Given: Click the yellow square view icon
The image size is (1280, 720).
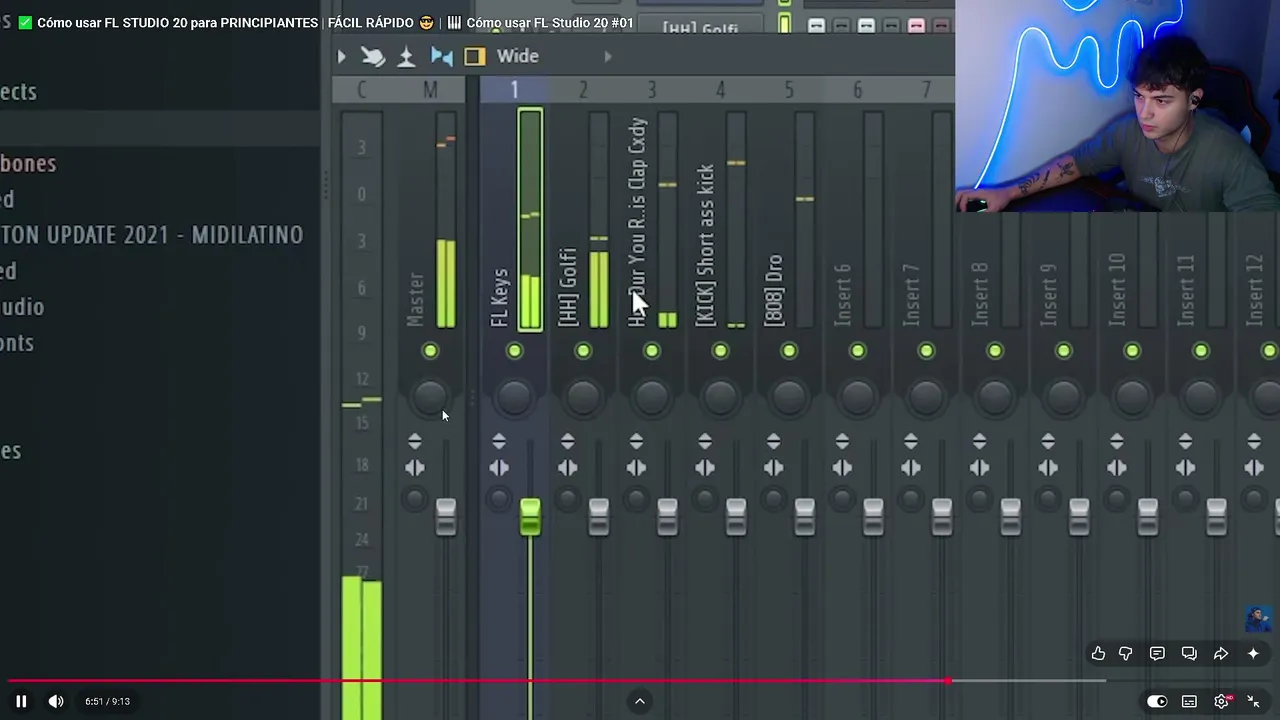Looking at the screenshot, I should pos(475,57).
